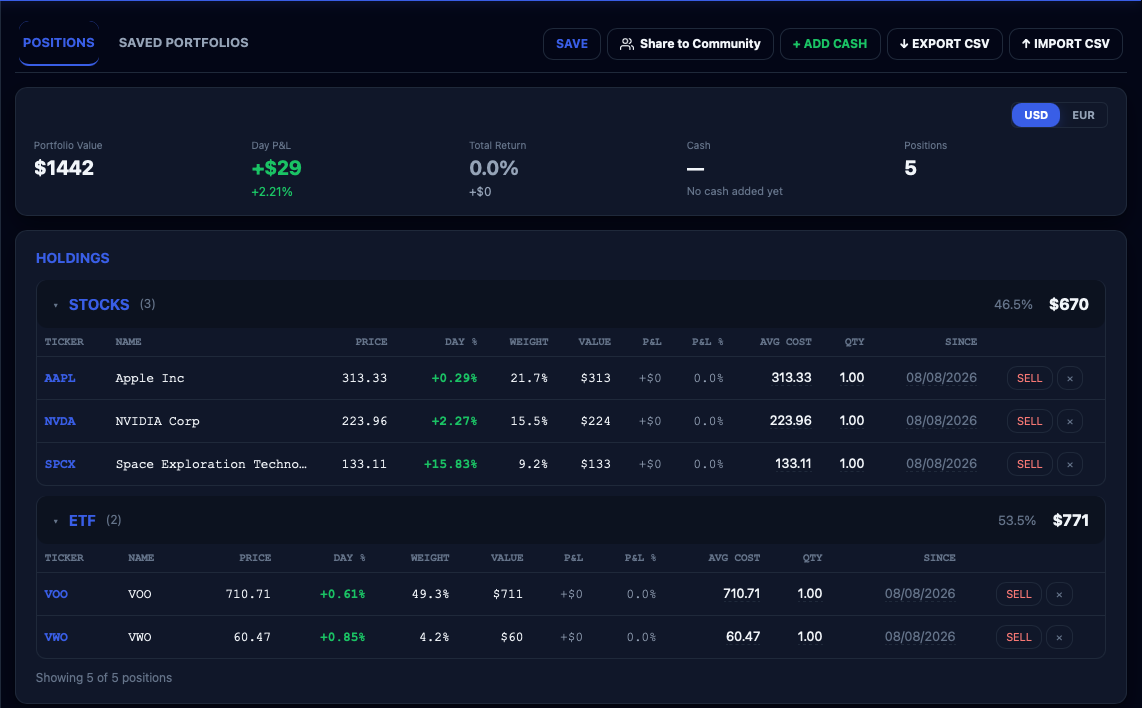Screen dimensions: 1142x708
Task: Click the Space Exploration Techno… name
Action: click(x=211, y=464)
